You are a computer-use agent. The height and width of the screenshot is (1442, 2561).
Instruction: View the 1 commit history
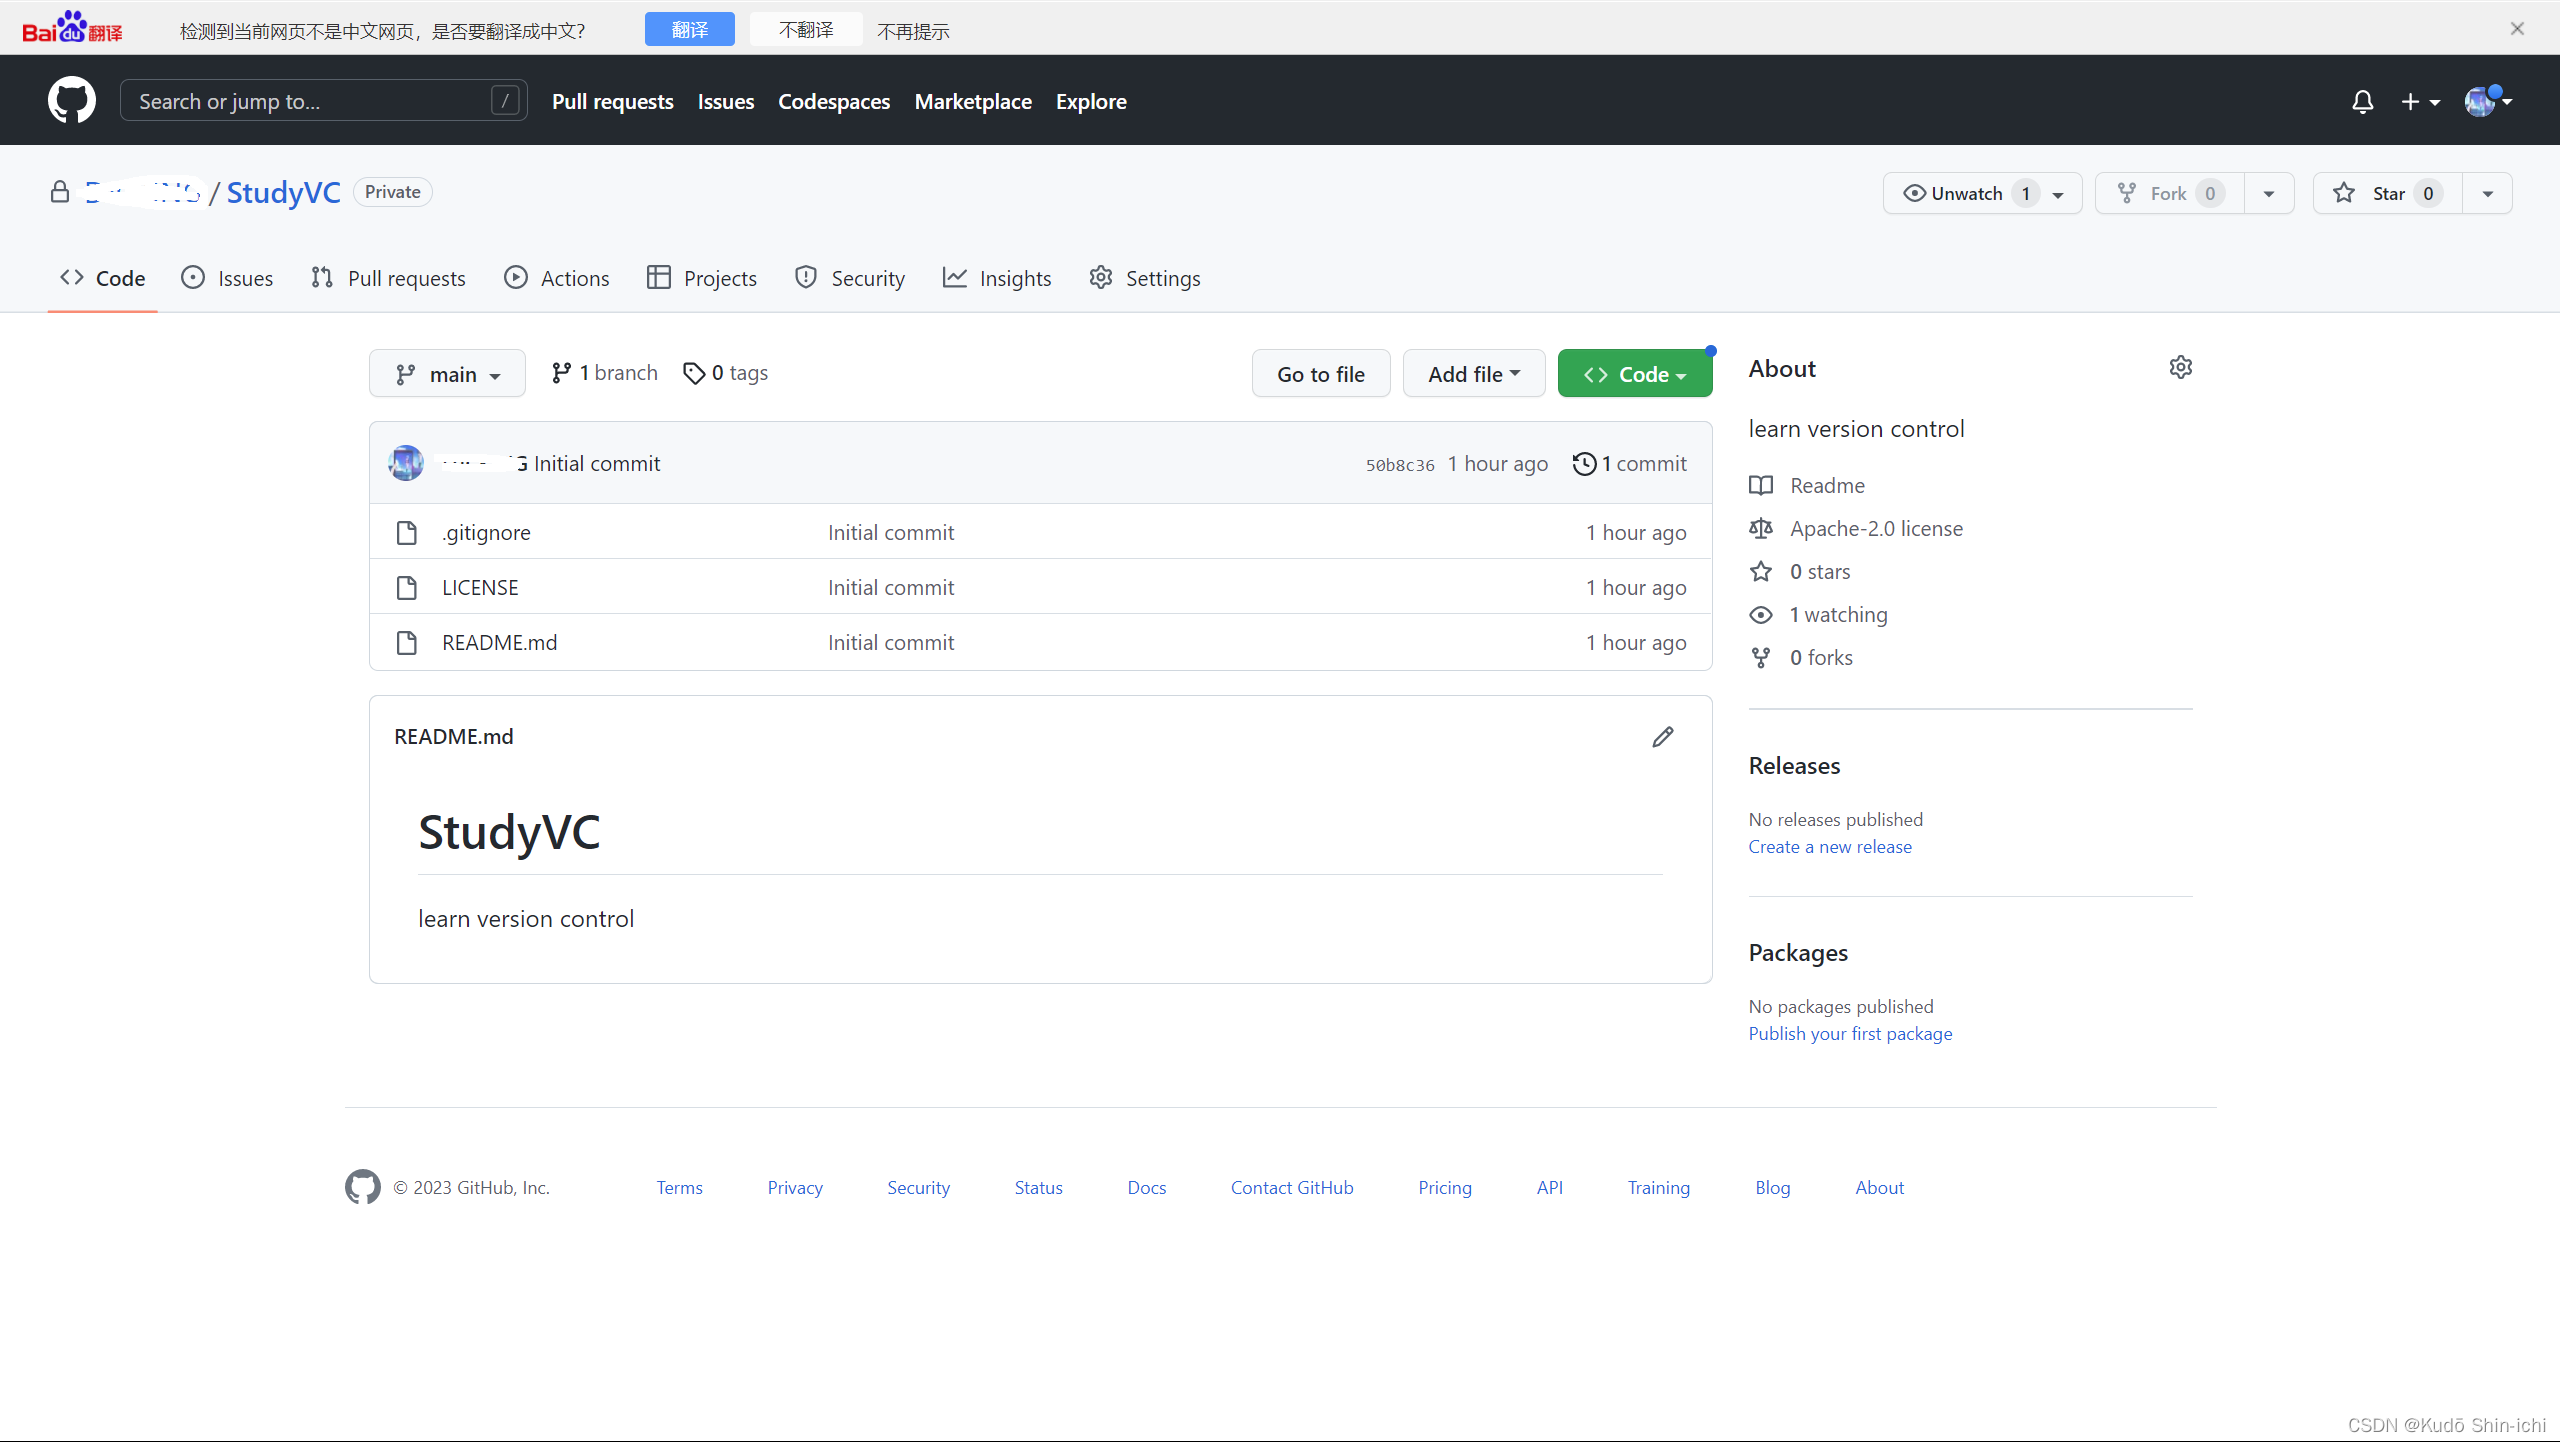[1630, 464]
